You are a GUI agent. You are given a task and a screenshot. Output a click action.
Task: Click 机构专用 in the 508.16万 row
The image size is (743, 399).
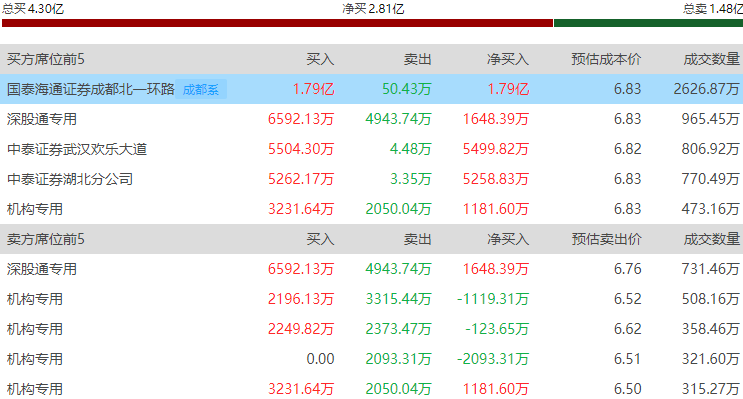click(35, 299)
